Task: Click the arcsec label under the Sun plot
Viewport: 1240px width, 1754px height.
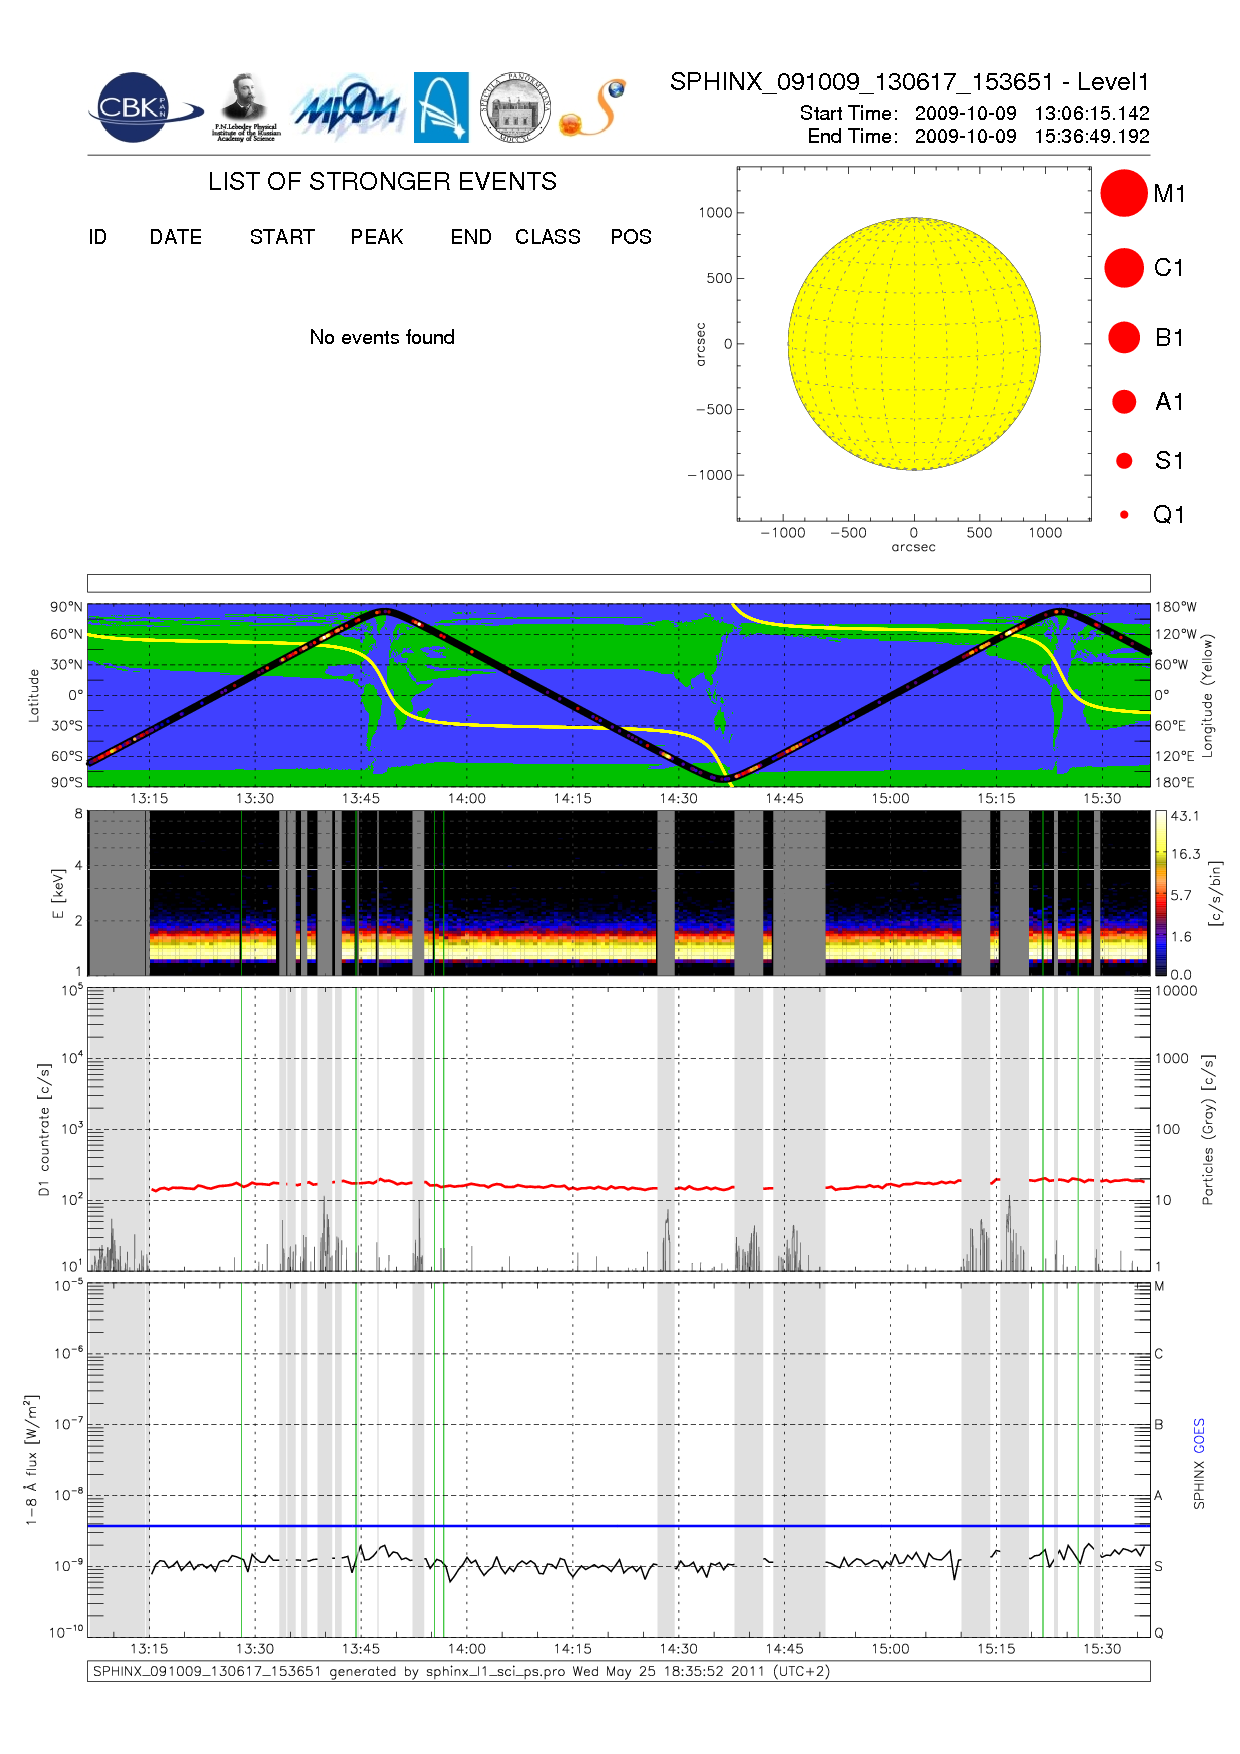Action: coord(914,547)
